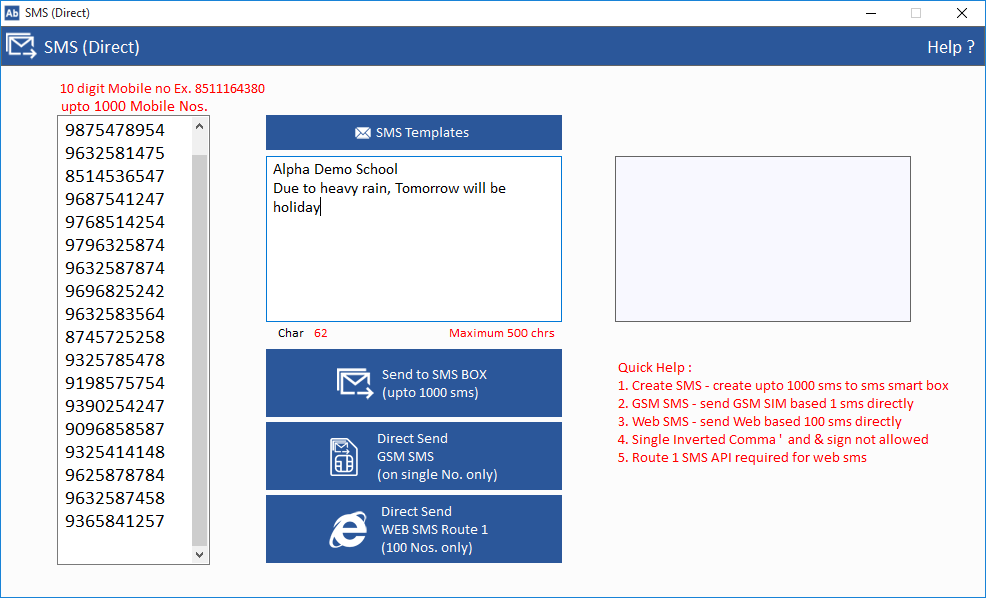Click the SIM card GSM SMS icon
The width and height of the screenshot is (986, 598).
click(343, 457)
